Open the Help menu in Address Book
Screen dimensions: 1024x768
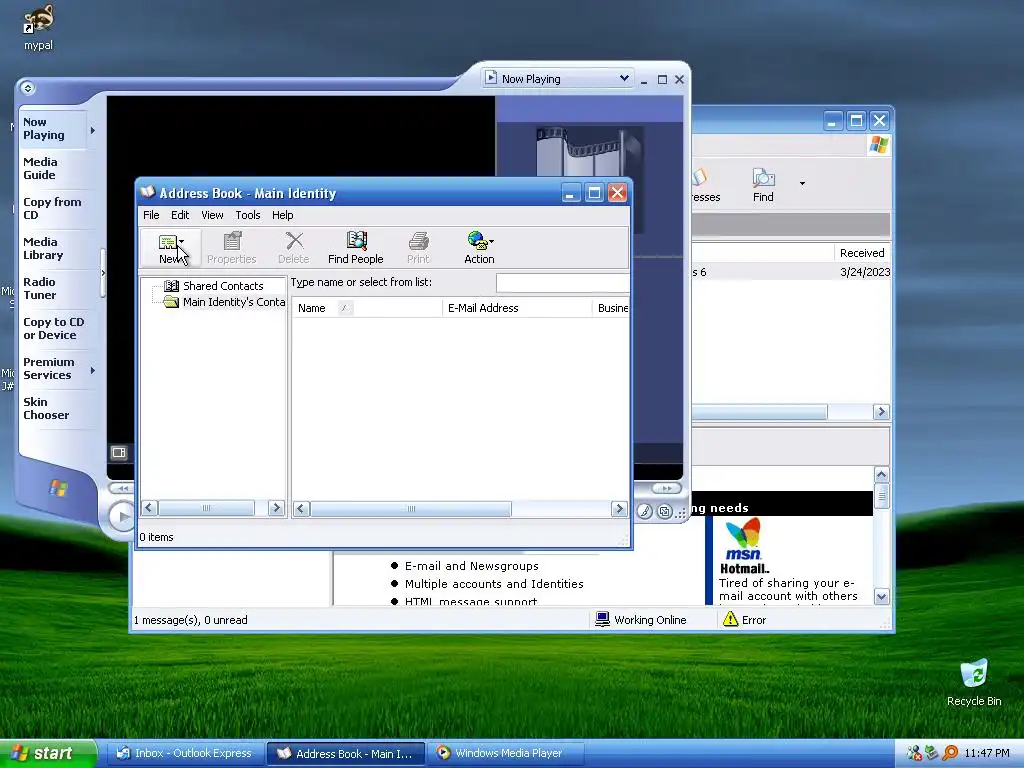pyautogui.click(x=282, y=215)
